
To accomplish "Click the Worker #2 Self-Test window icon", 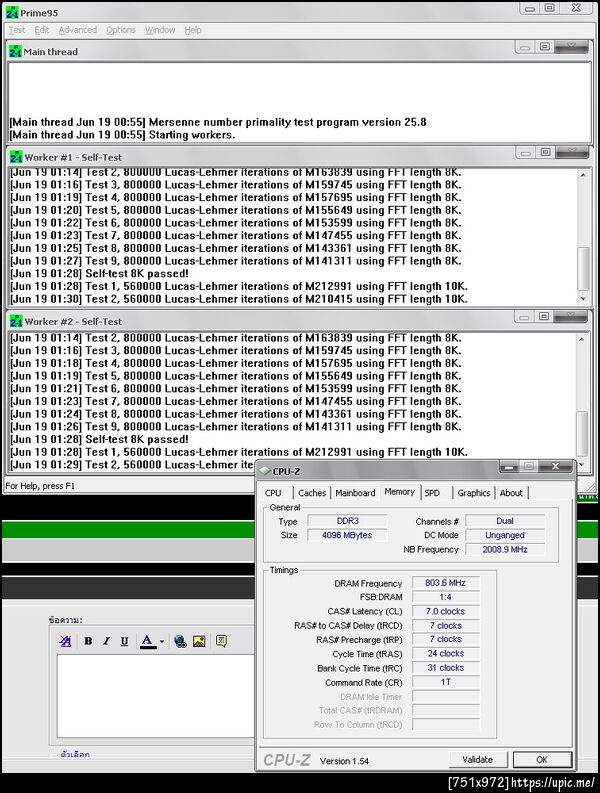I will click(16, 322).
